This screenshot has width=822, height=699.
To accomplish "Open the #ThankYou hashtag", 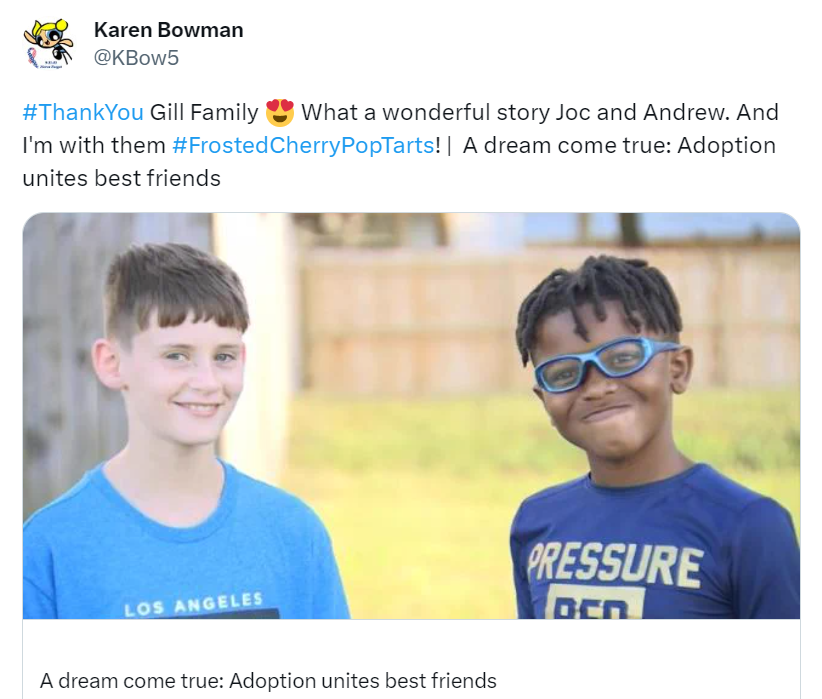I will coord(83,112).
